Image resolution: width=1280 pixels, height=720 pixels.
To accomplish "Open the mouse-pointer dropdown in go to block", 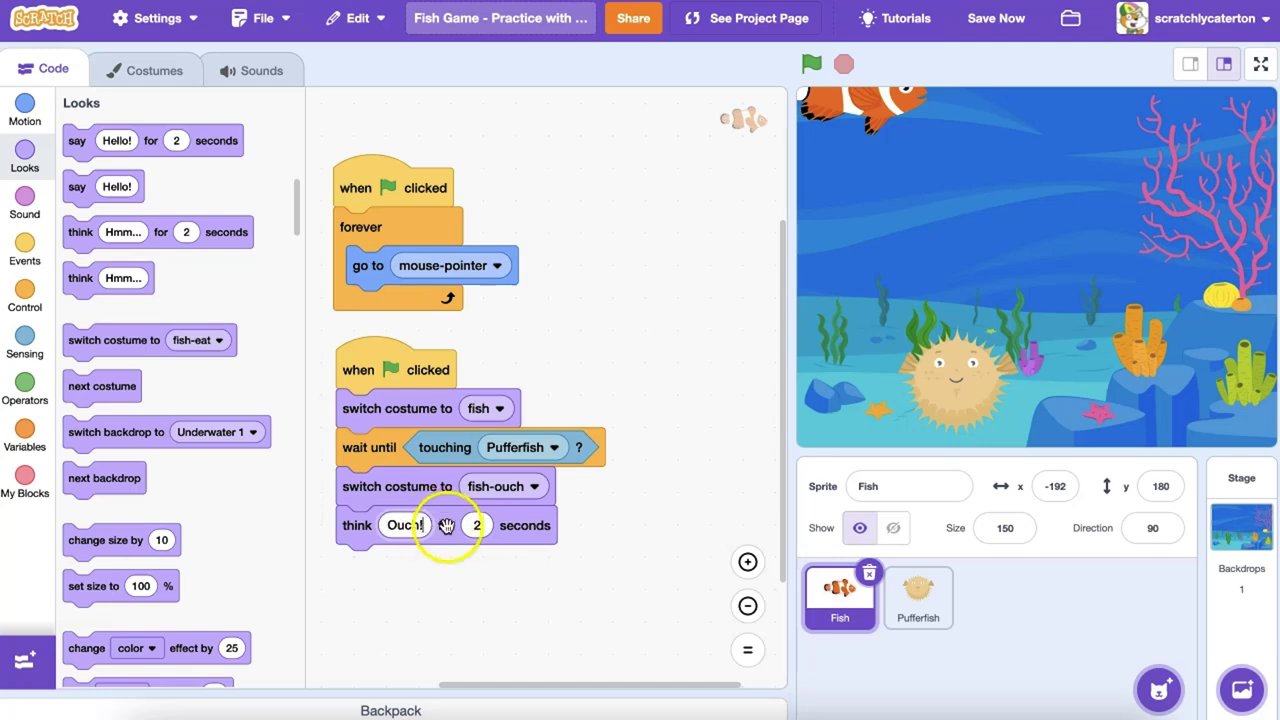I will click(497, 266).
